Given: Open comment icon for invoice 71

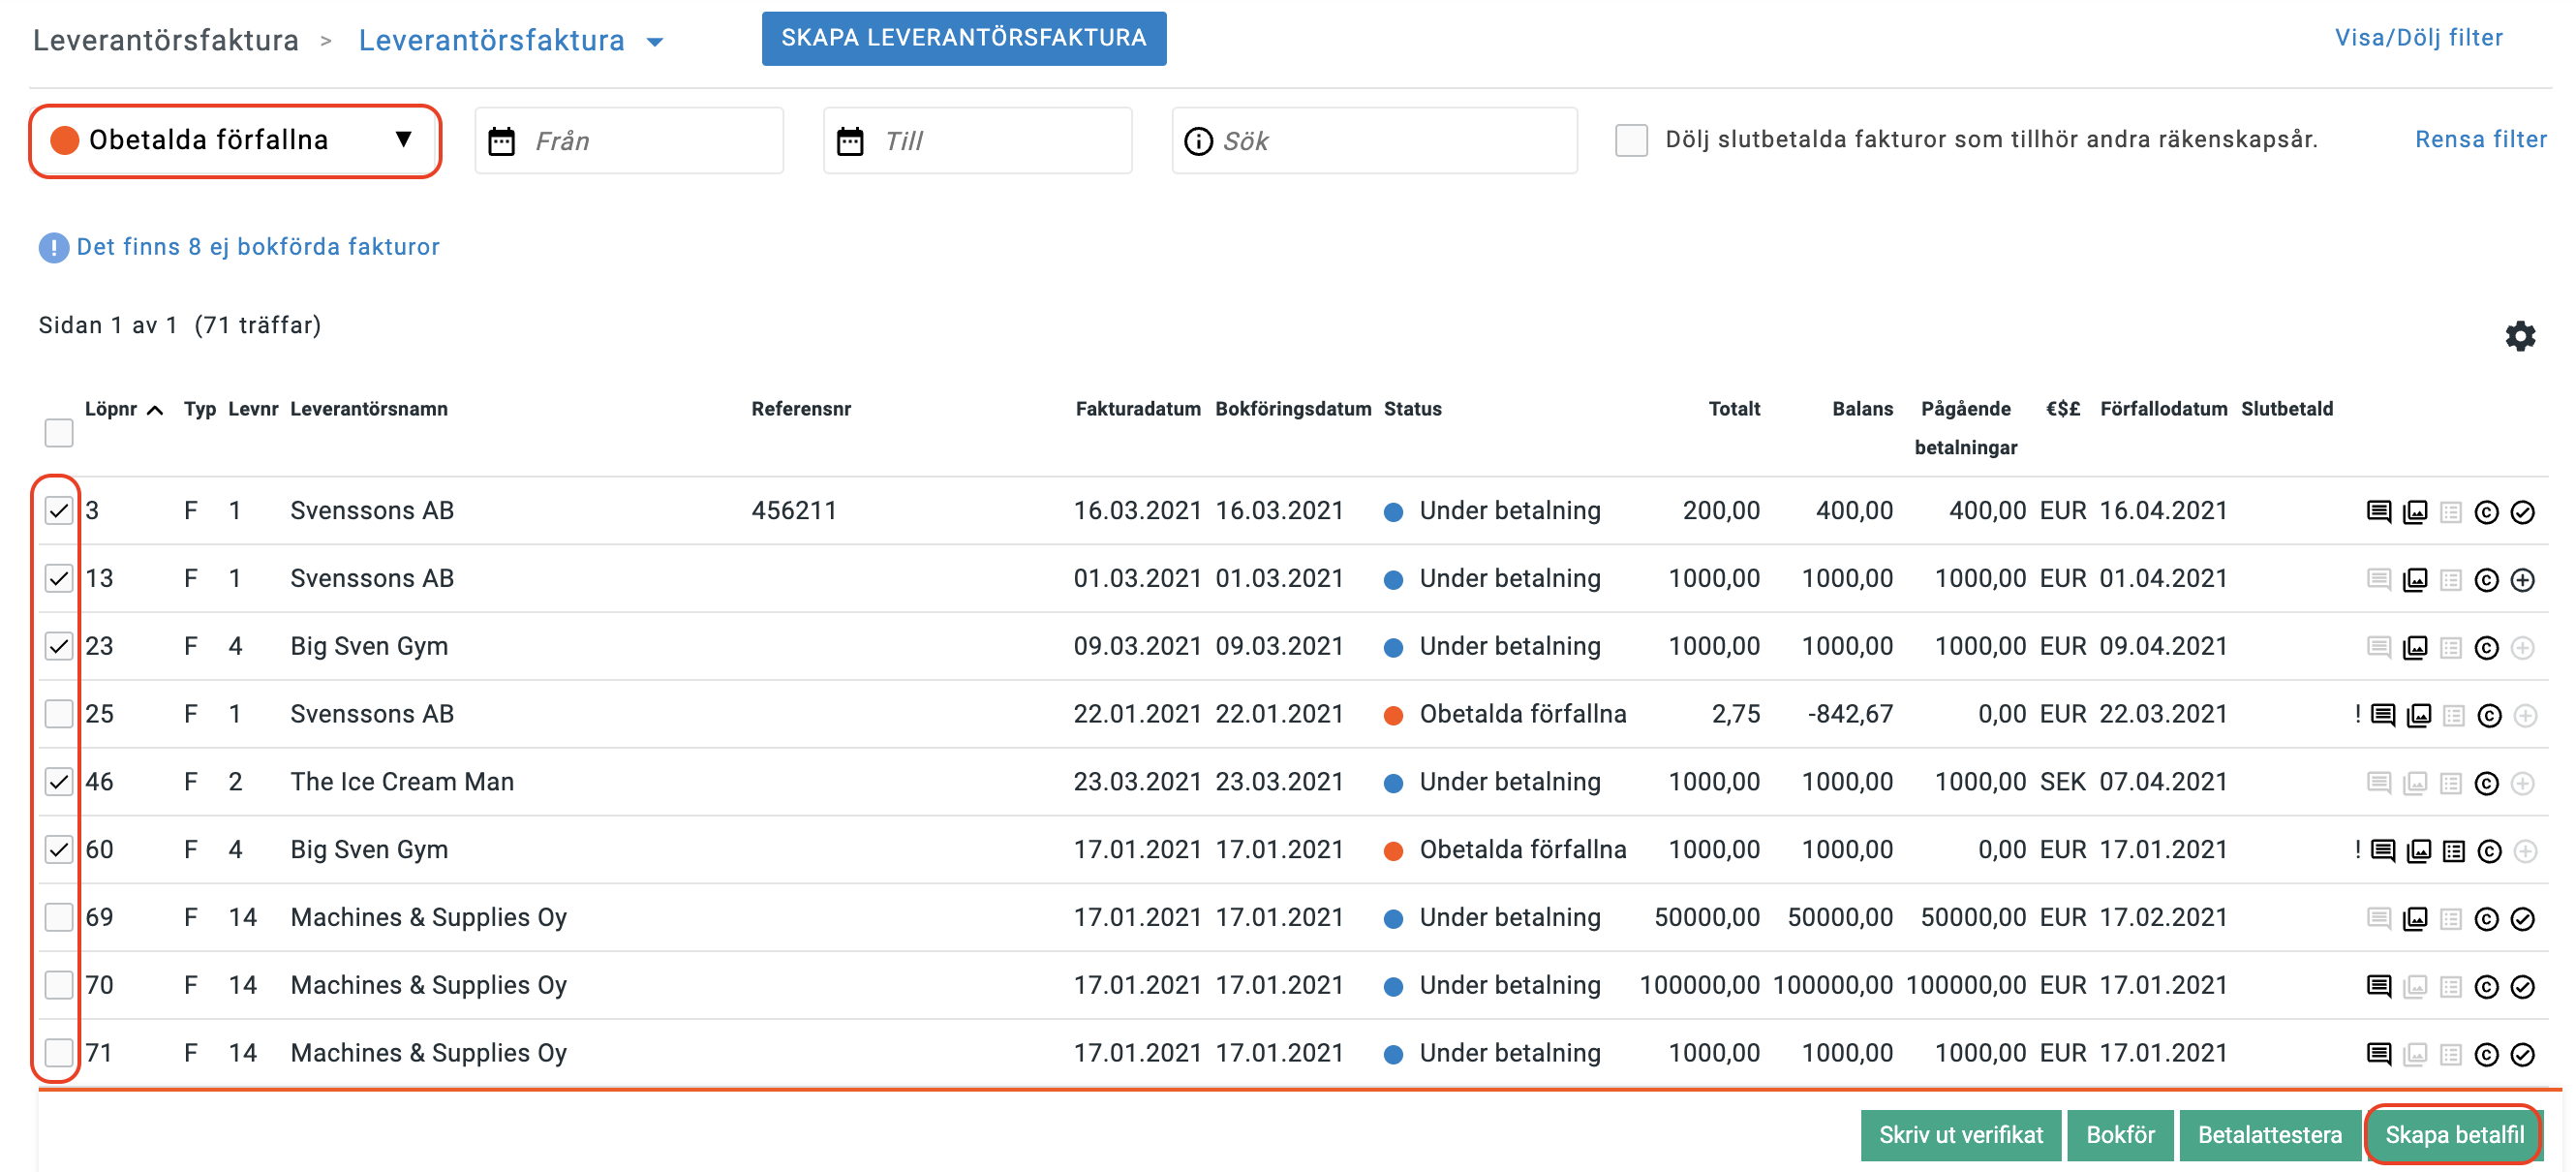Looking at the screenshot, I should (2379, 1054).
